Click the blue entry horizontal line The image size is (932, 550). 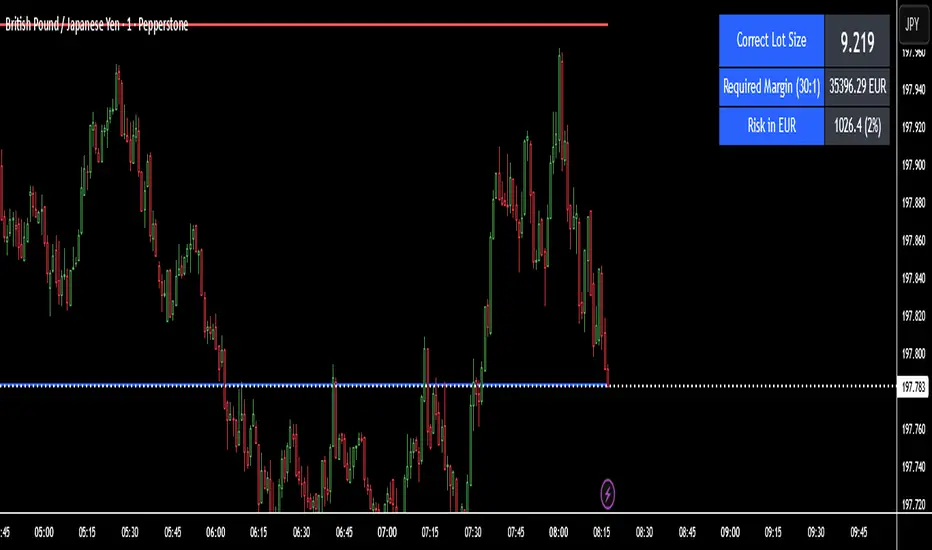[303, 385]
